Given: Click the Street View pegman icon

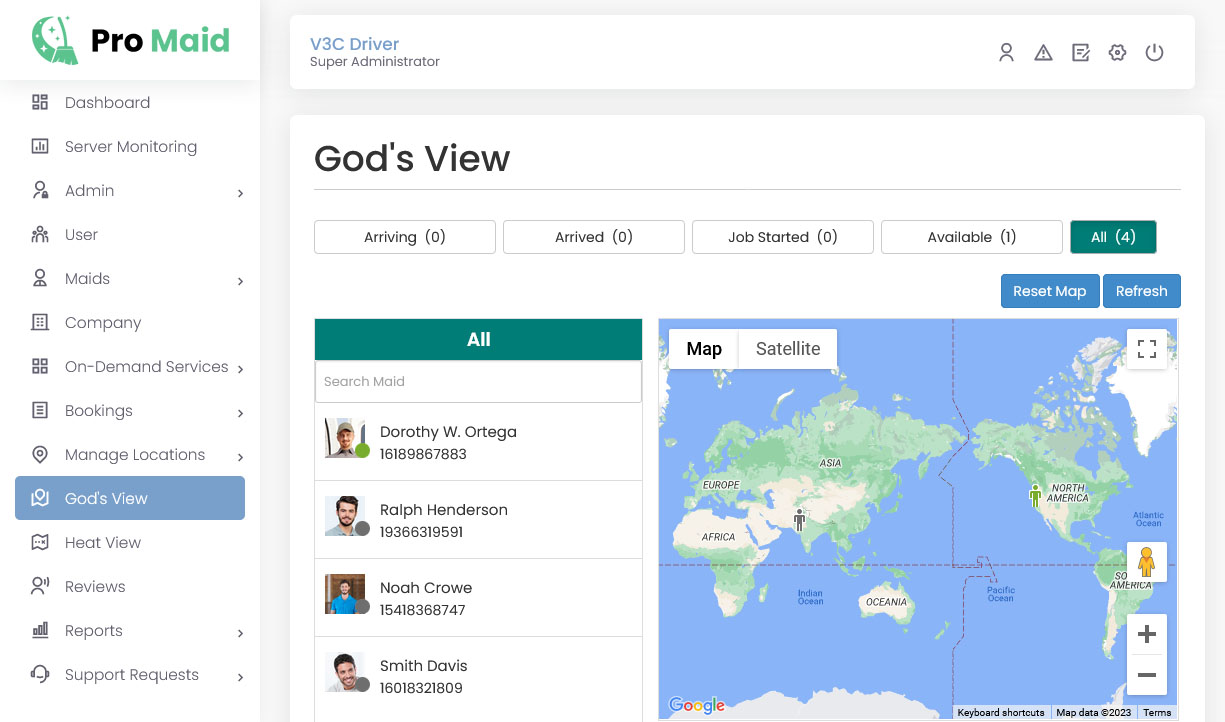Looking at the screenshot, I should click(1147, 562).
